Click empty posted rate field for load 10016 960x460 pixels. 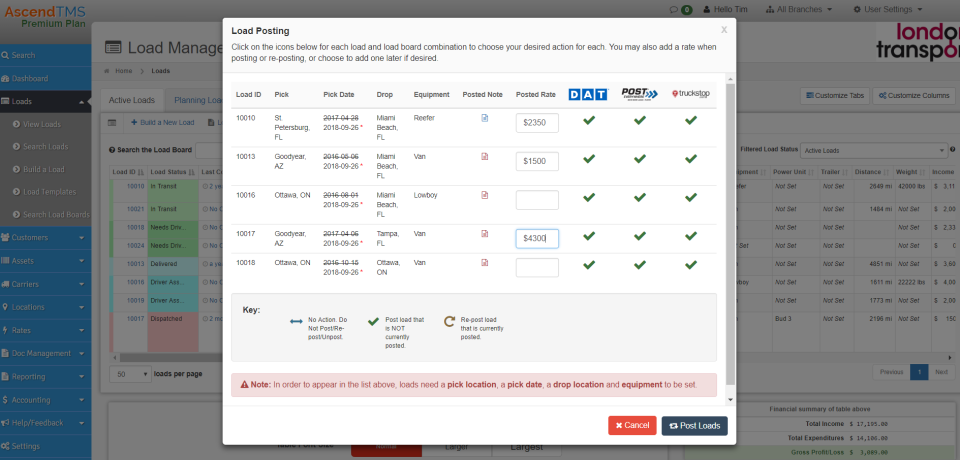(537, 200)
